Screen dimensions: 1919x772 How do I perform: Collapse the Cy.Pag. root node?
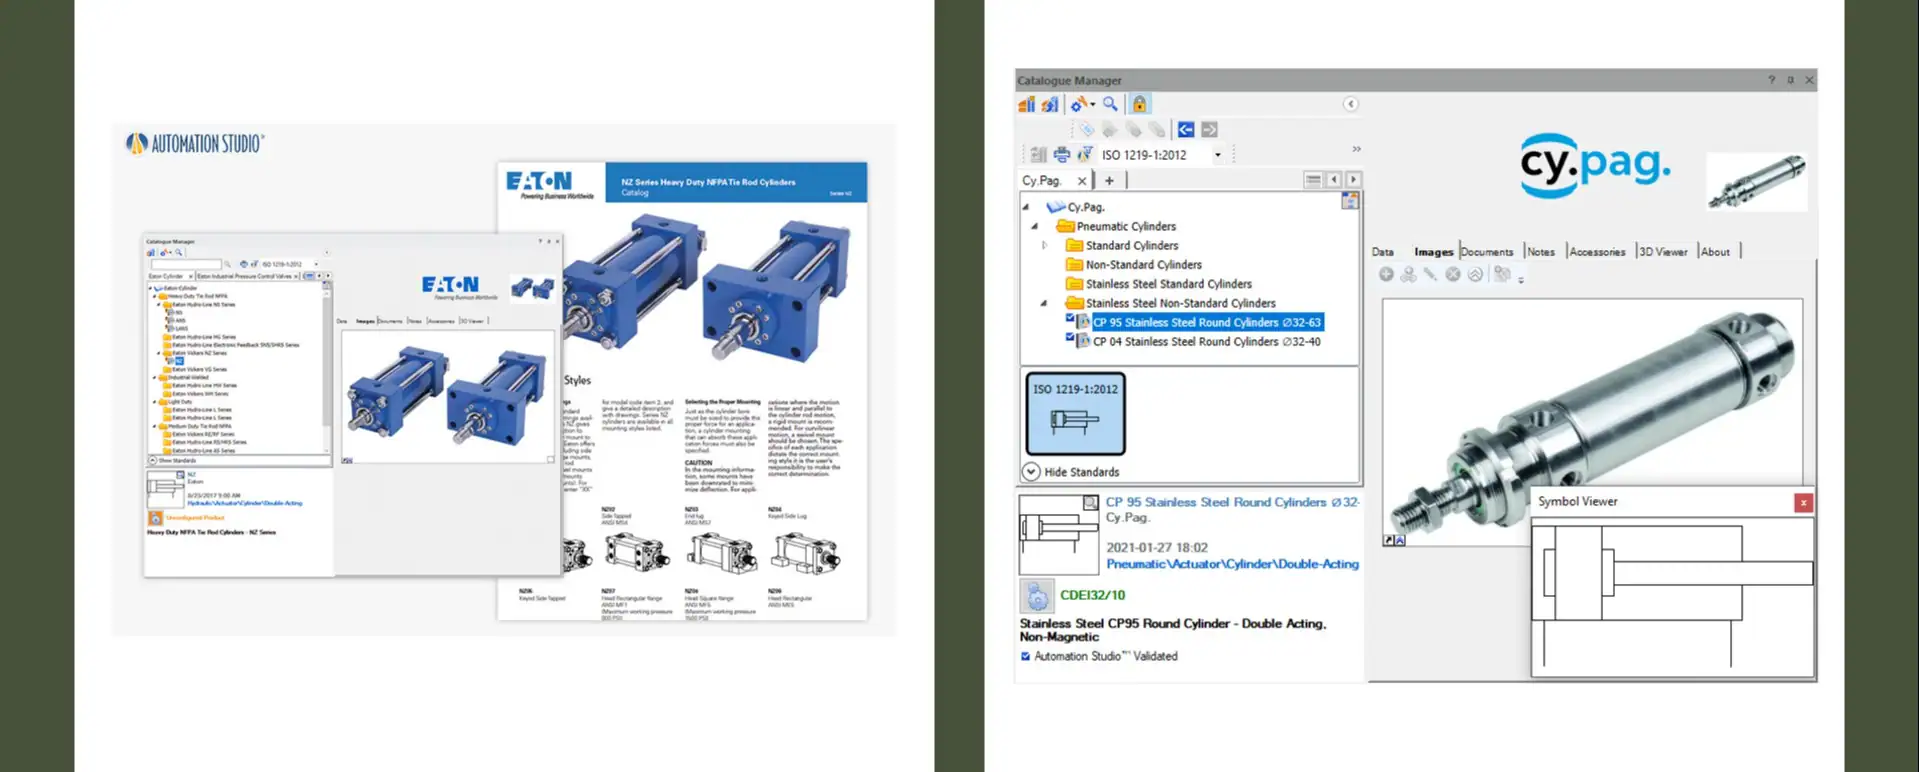1026,207
